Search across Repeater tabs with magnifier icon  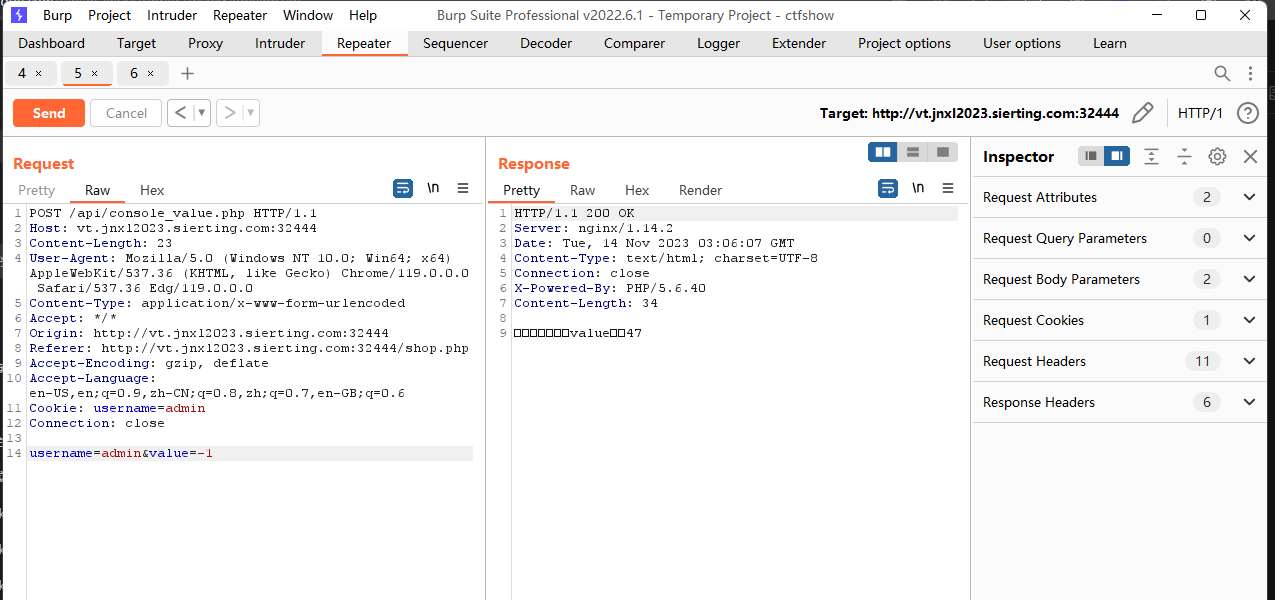pyautogui.click(x=1222, y=73)
